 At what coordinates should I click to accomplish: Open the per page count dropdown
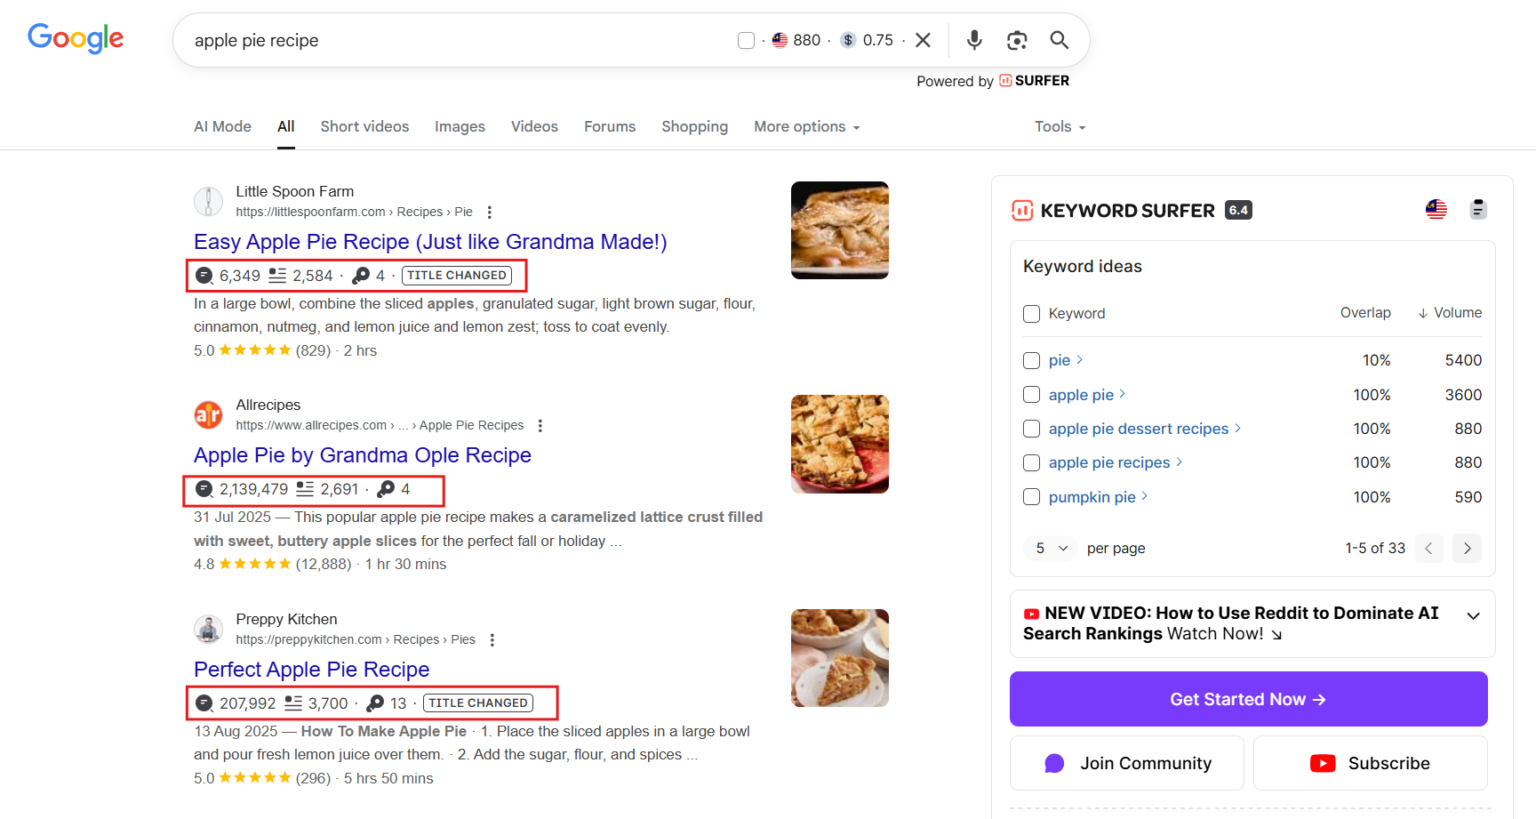(x=1052, y=548)
